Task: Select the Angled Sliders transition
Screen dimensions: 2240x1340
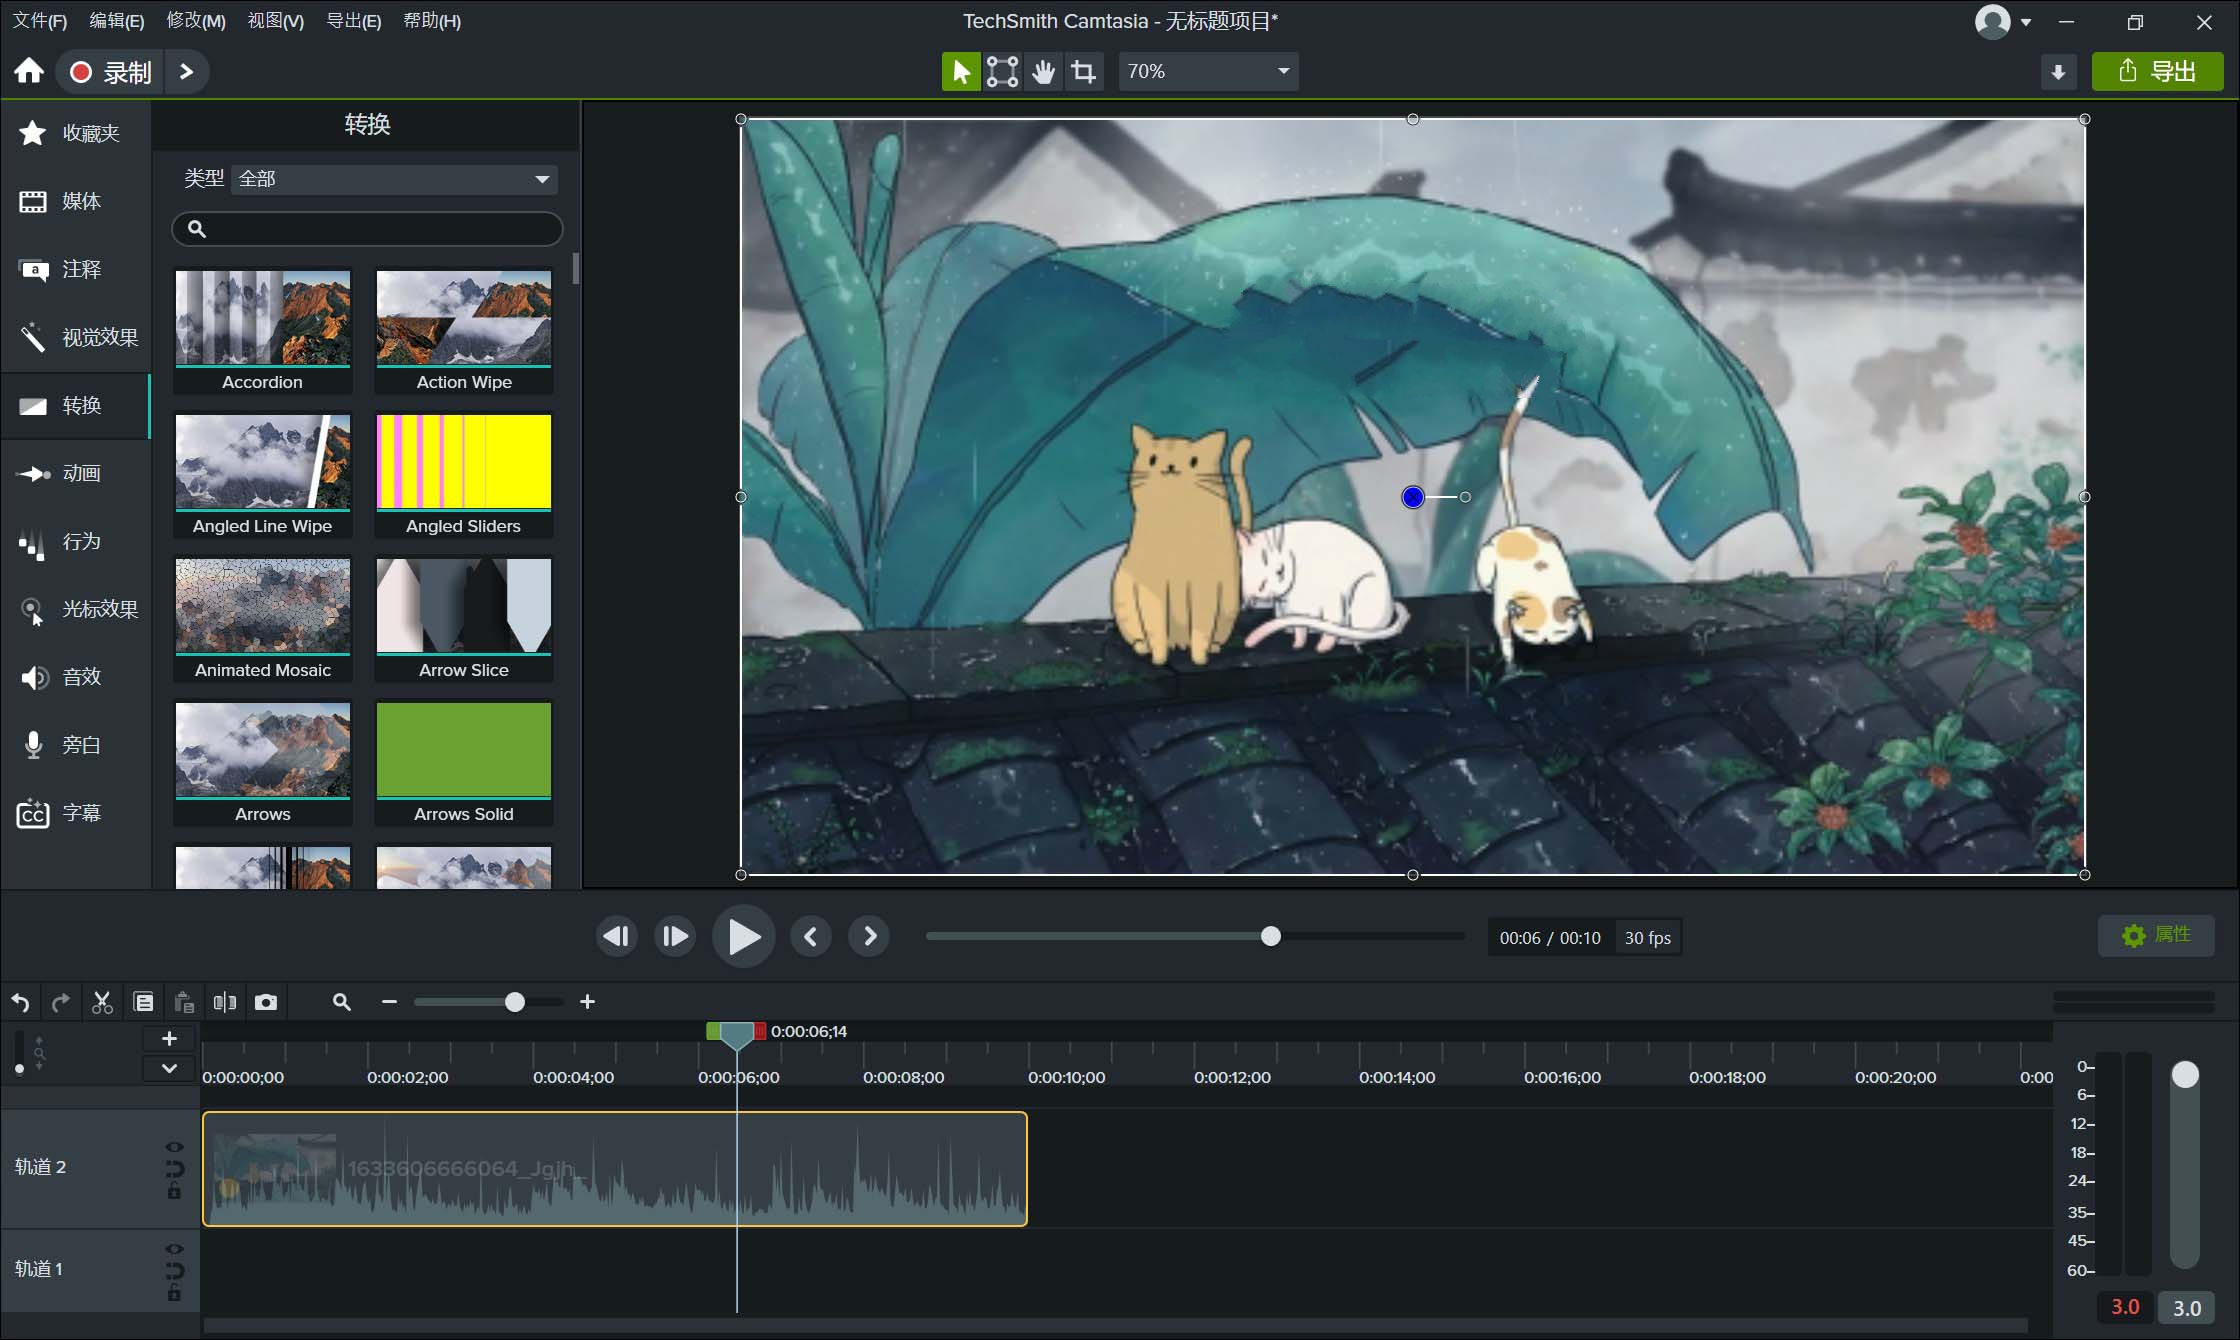Action: 464,475
